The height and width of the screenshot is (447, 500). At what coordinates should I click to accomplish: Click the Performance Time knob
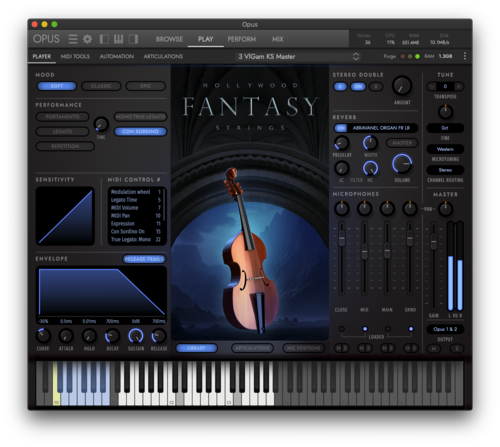pyautogui.click(x=101, y=124)
